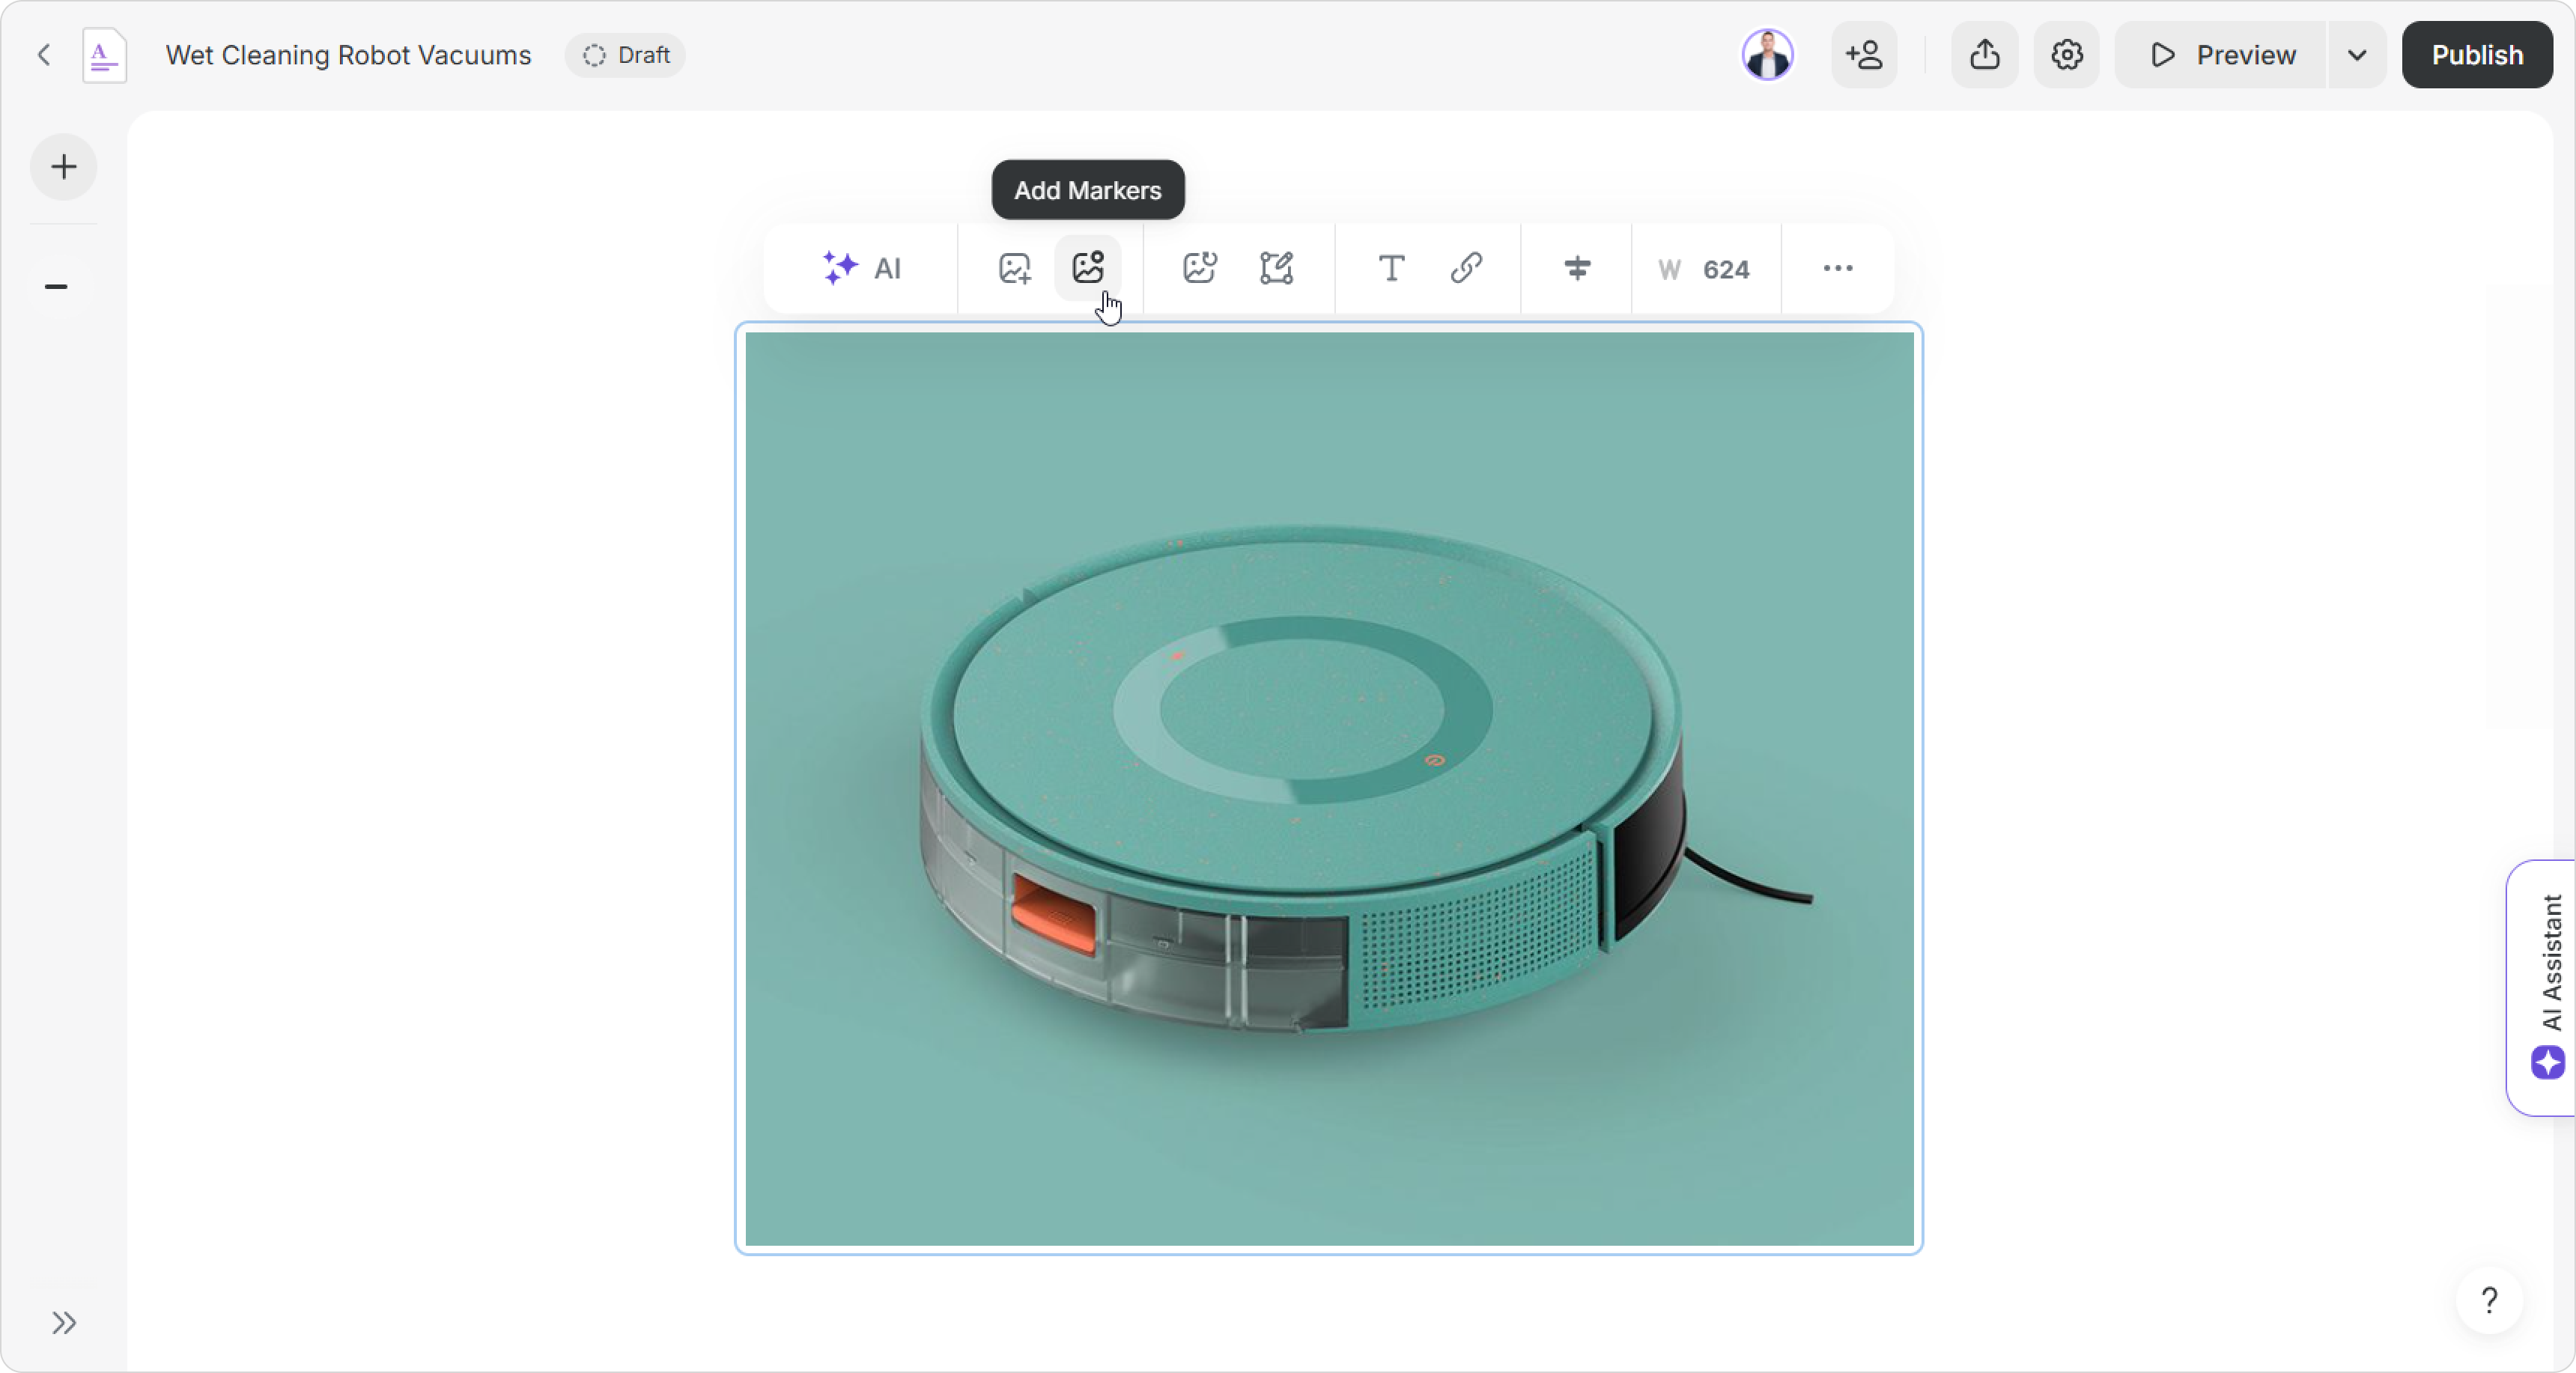Select the robot vacuum image
The height and width of the screenshot is (1373, 2576).
pos(1328,788)
